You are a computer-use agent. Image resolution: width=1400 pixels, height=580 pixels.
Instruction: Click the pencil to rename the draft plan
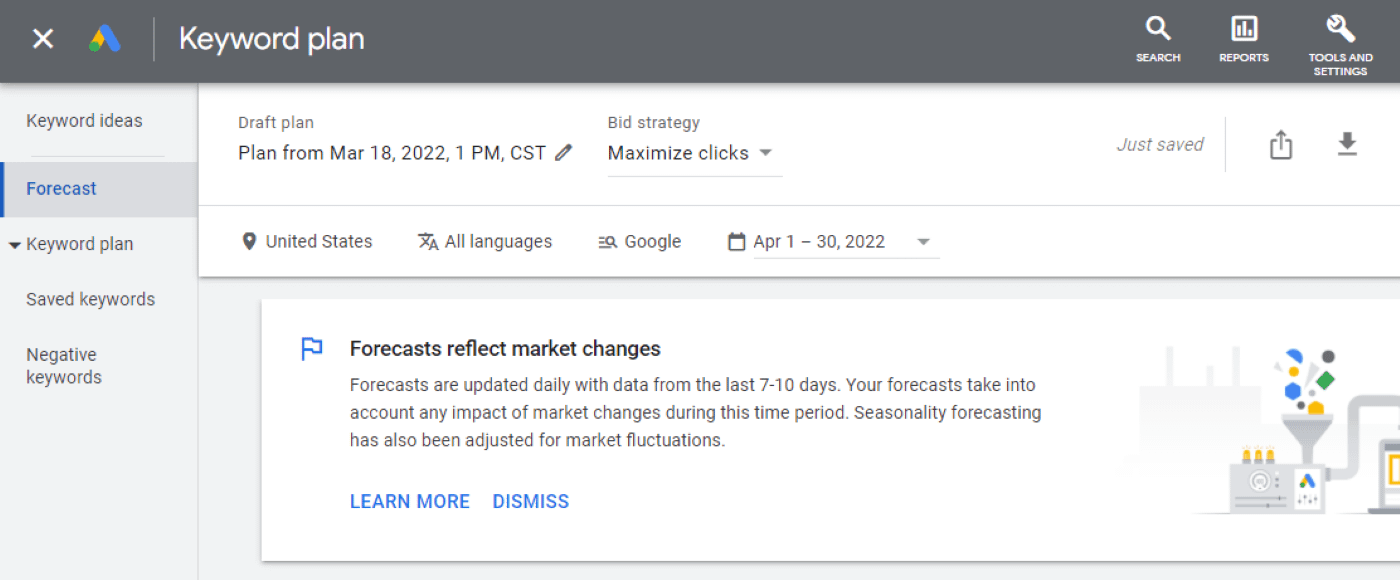pyautogui.click(x=564, y=152)
